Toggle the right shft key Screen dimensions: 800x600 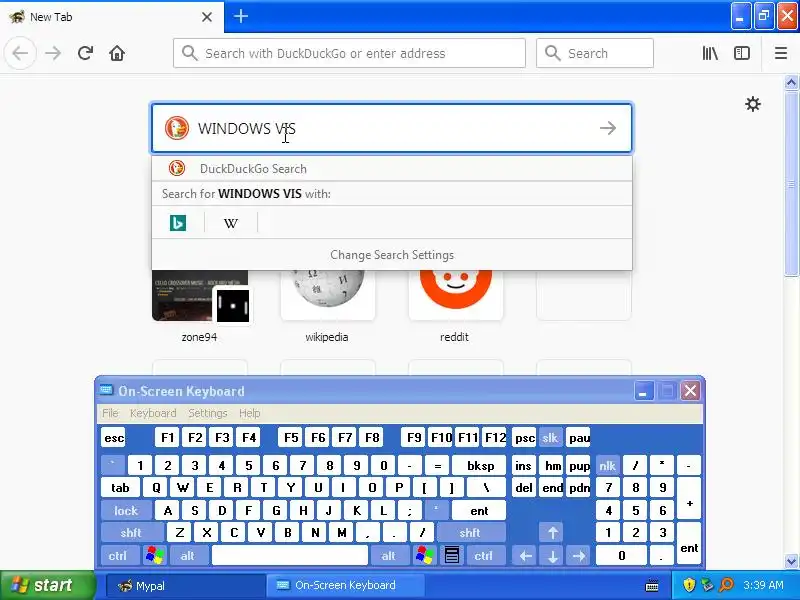pos(470,533)
